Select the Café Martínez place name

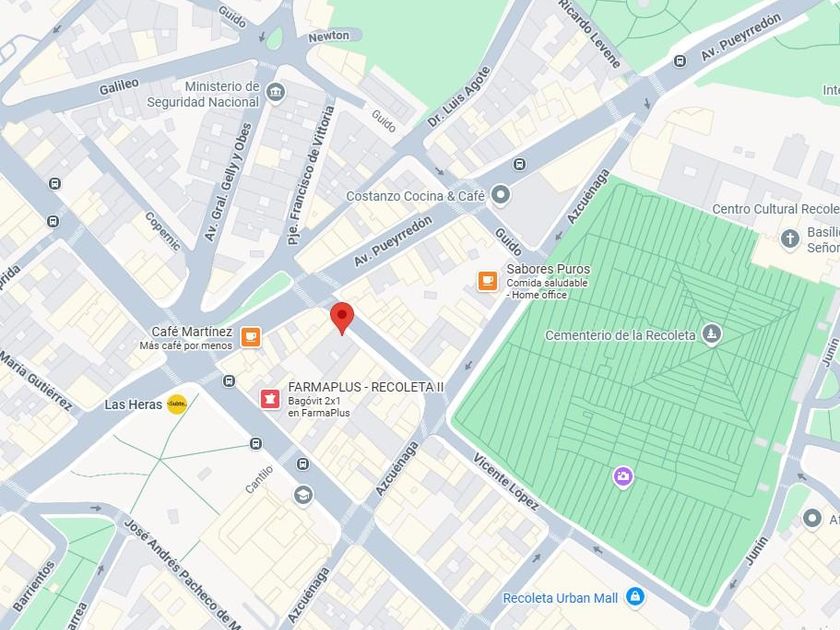pos(192,332)
